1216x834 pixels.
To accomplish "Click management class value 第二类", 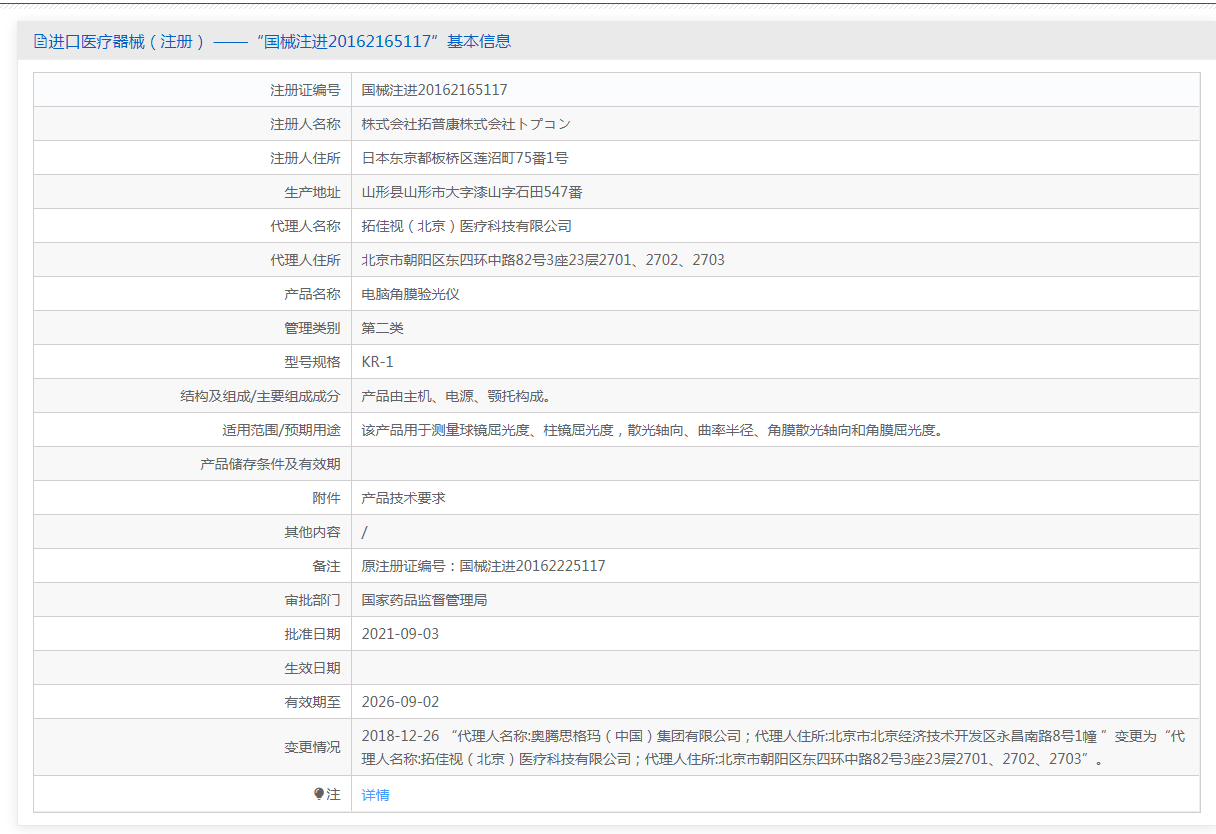I will point(383,328).
